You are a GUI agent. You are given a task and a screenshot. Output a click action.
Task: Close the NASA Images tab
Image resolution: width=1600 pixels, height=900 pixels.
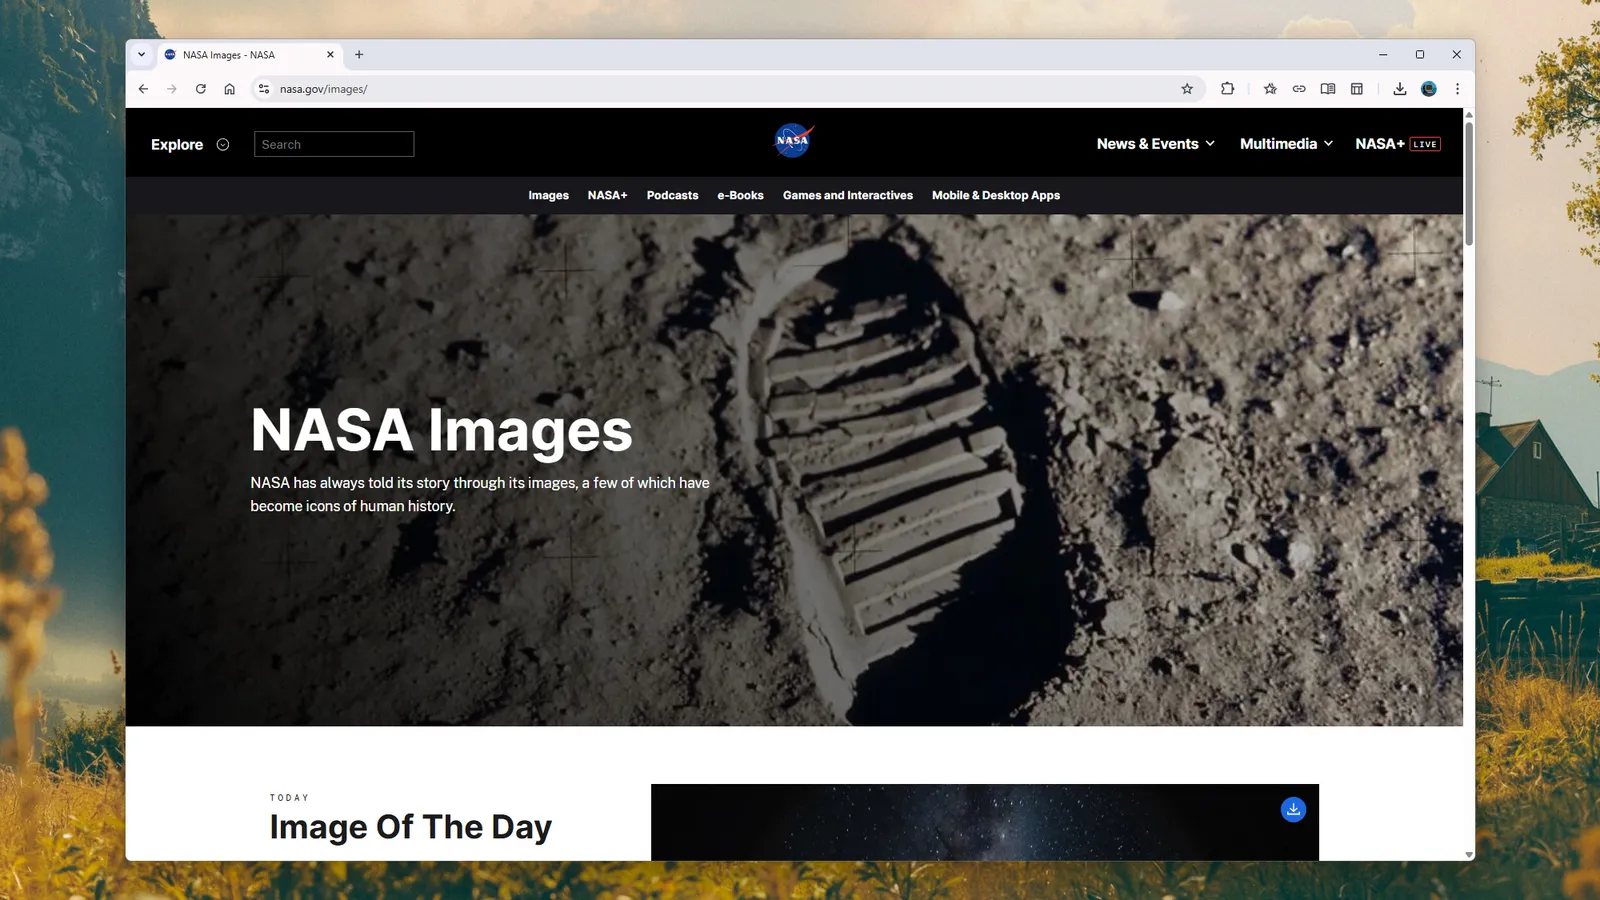coord(330,55)
